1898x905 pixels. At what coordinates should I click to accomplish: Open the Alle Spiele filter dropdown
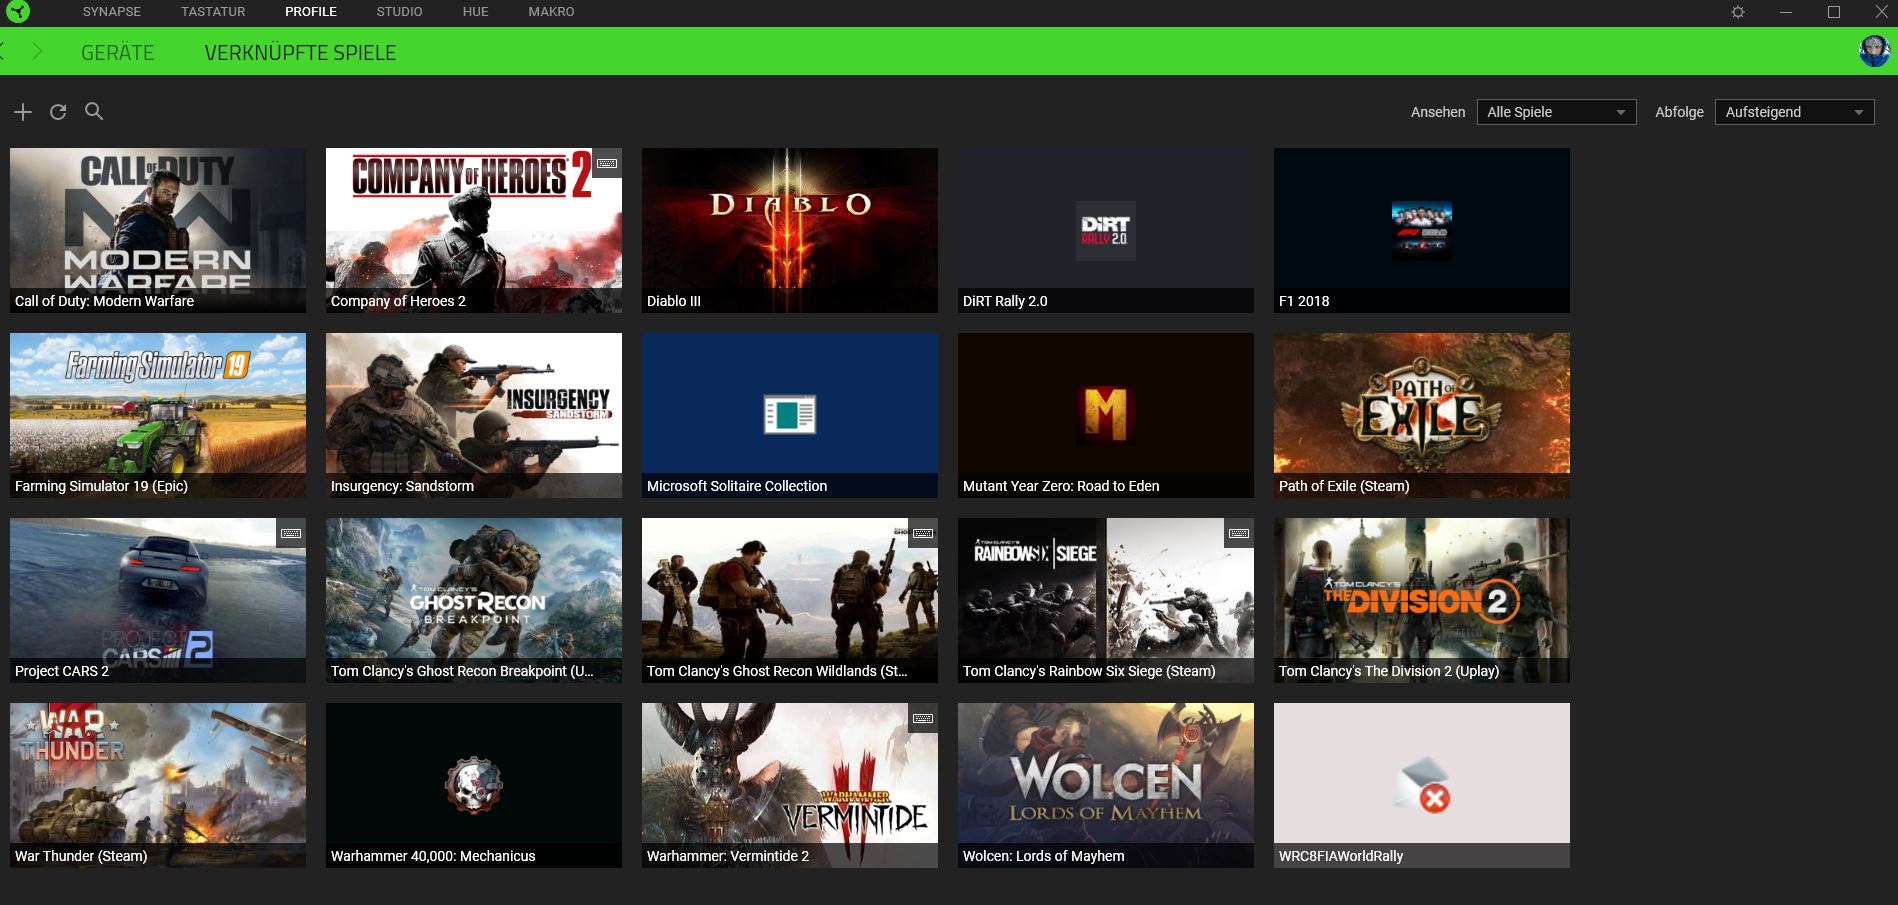1556,112
